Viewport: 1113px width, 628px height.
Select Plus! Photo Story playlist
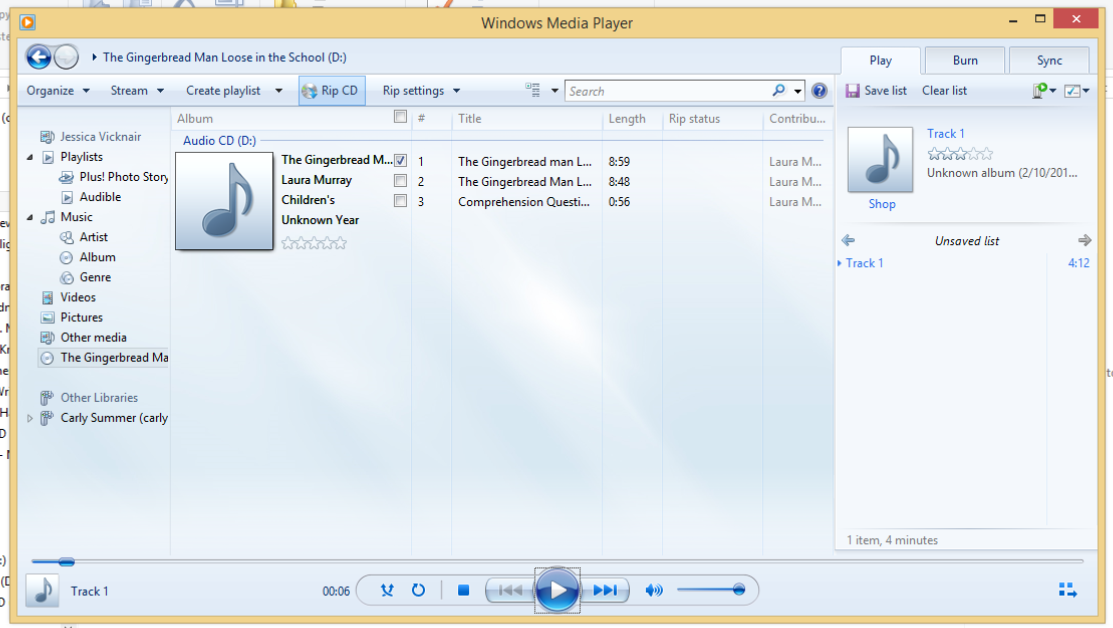coord(124,177)
